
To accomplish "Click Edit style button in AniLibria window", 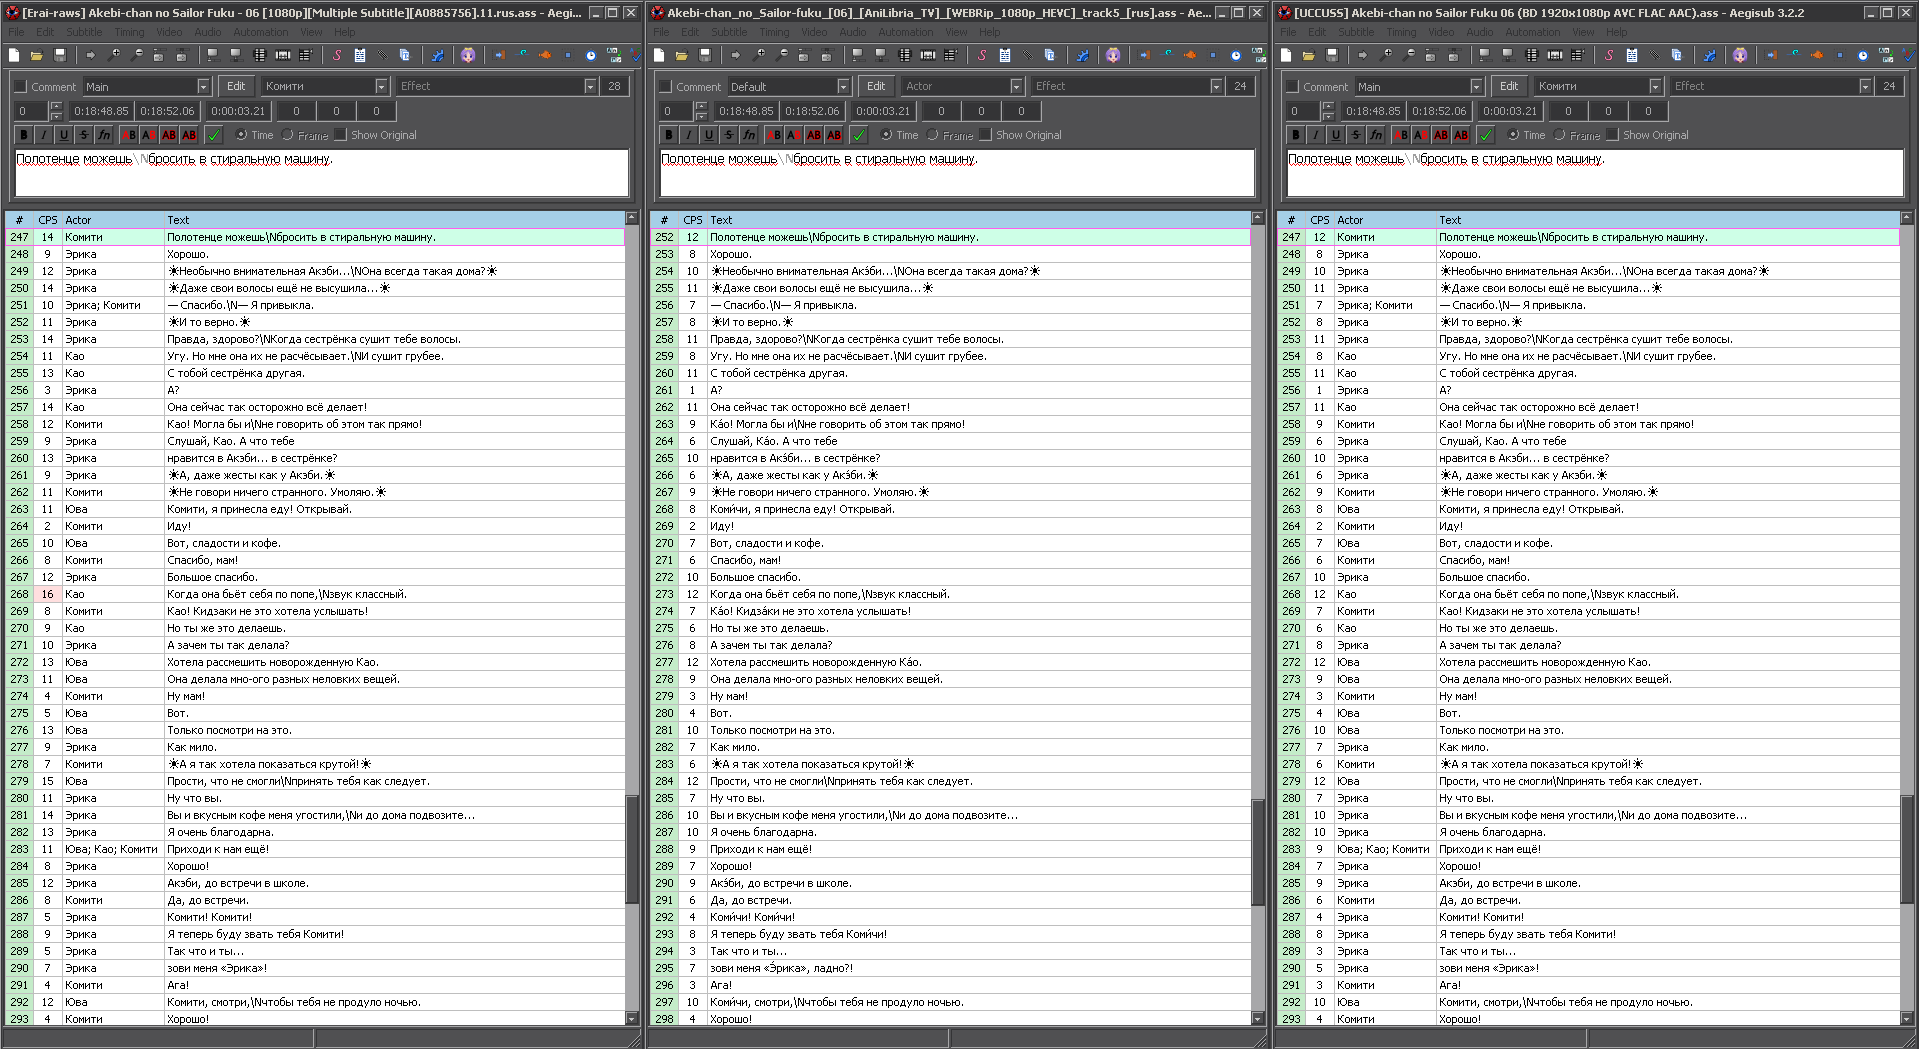I will pyautogui.click(x=876, y=87).
